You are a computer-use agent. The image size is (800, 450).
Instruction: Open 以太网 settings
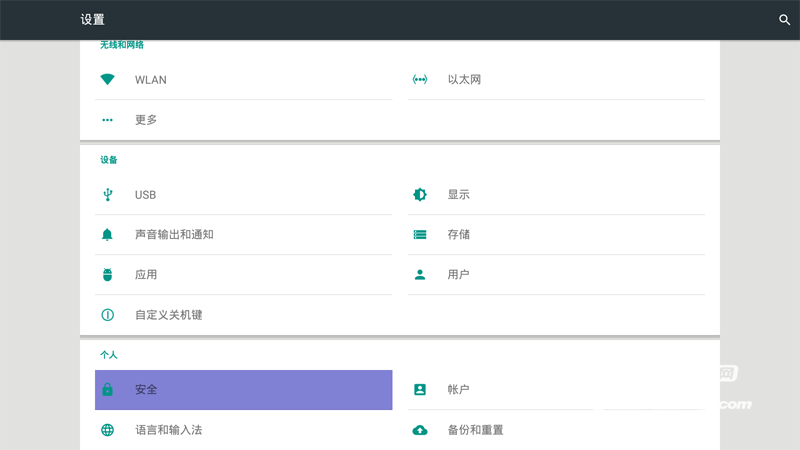coord(556,80)
